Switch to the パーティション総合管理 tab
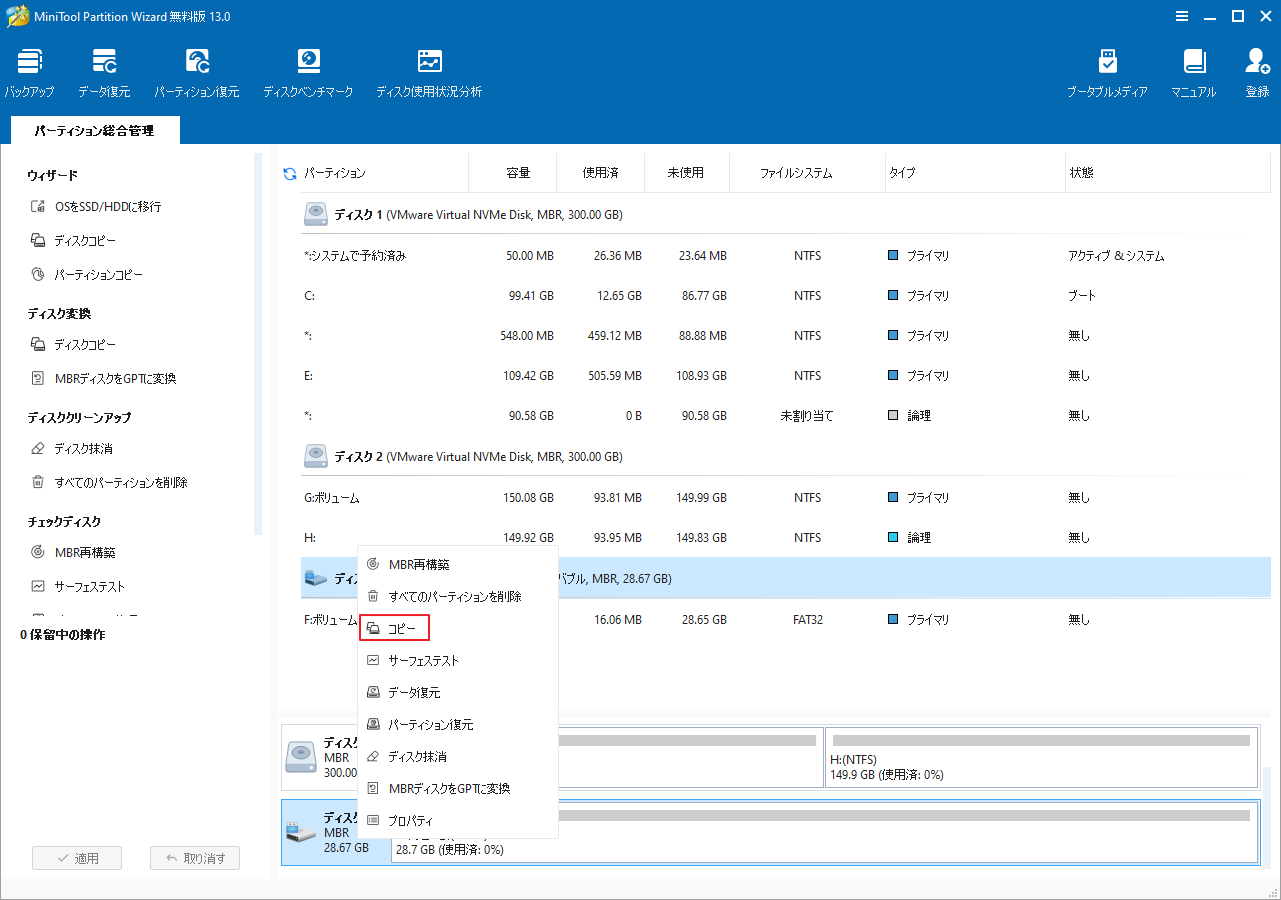The width and height of the screenshot is (1281, 900). point(94,130)
